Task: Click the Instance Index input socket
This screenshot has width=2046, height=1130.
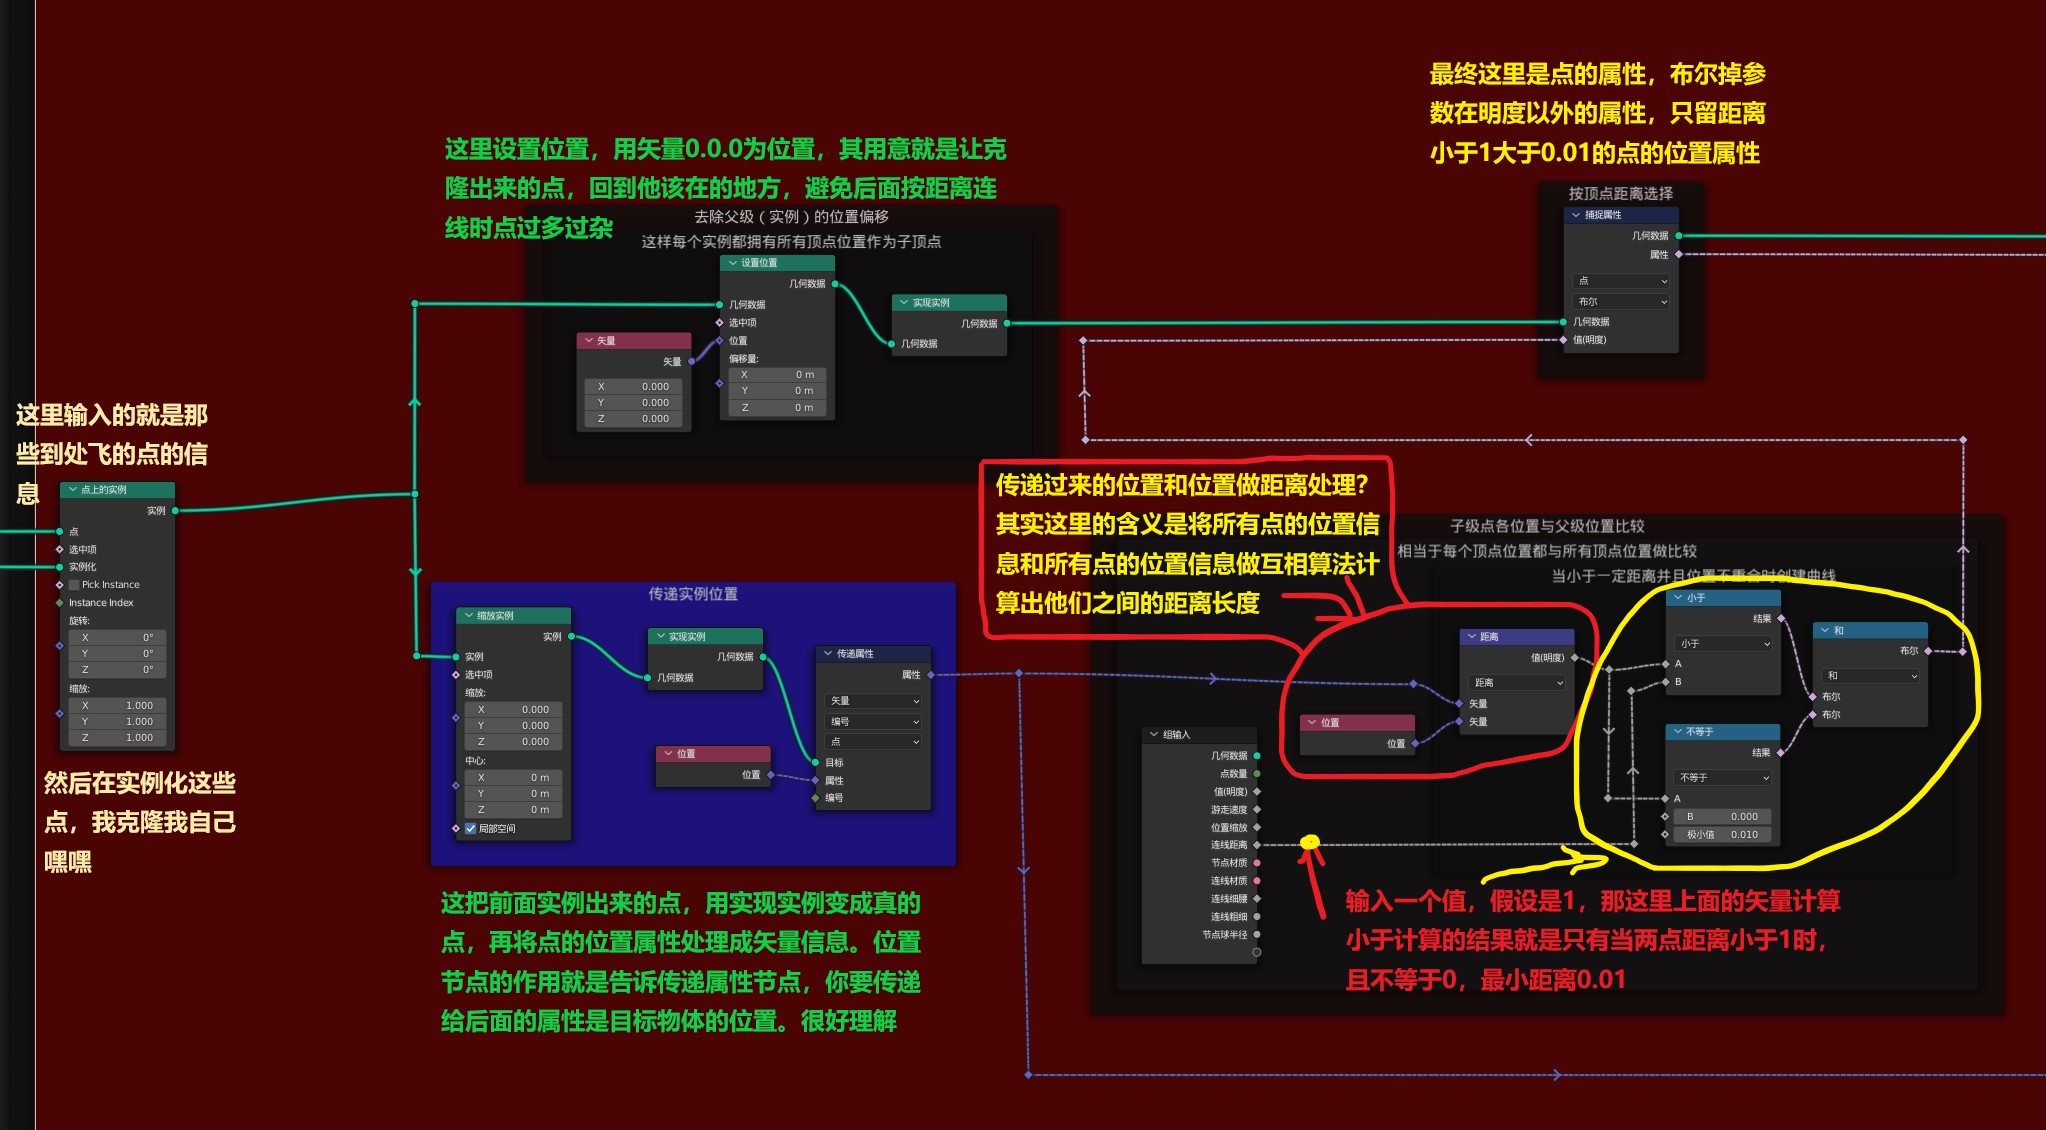Action: click(60, 603)
